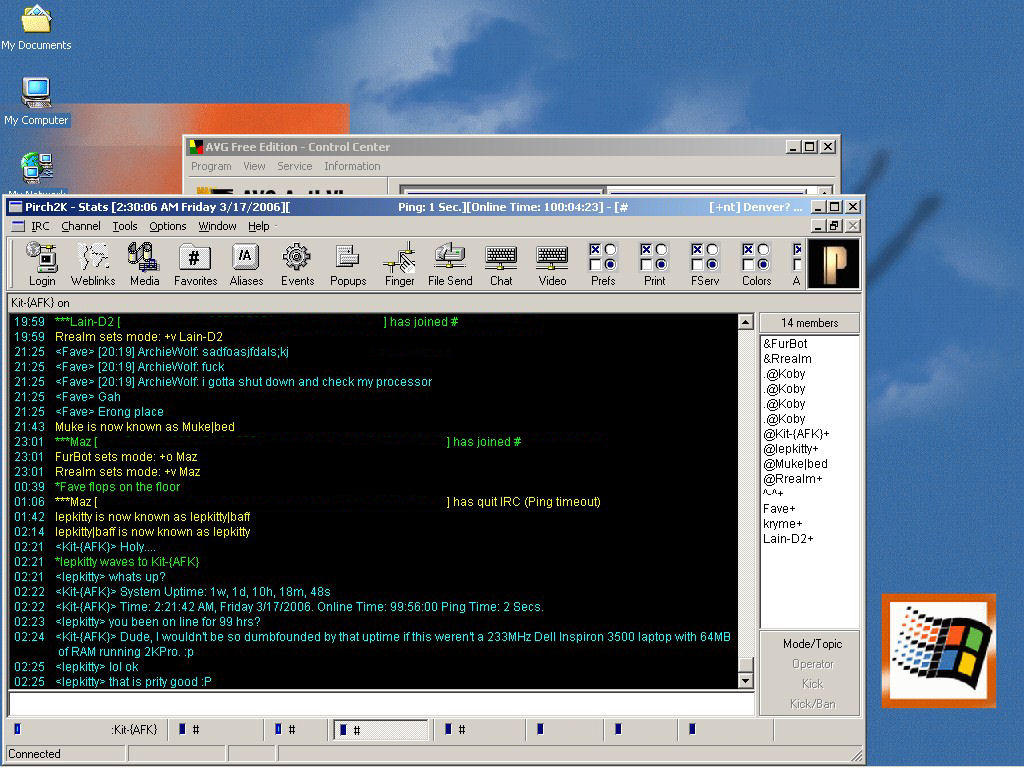1024x768 pixels.
Task: Show the Favorites channel list
Action: pyautogui.click(x=195, y=265)
